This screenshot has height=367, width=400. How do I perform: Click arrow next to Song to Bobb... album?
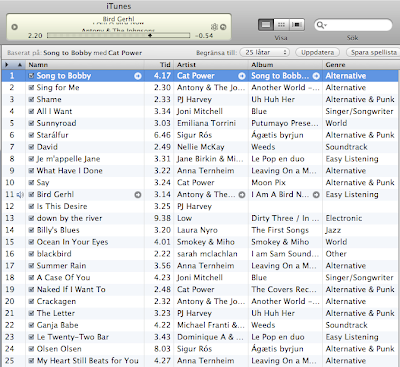click(x=316, y=76)
